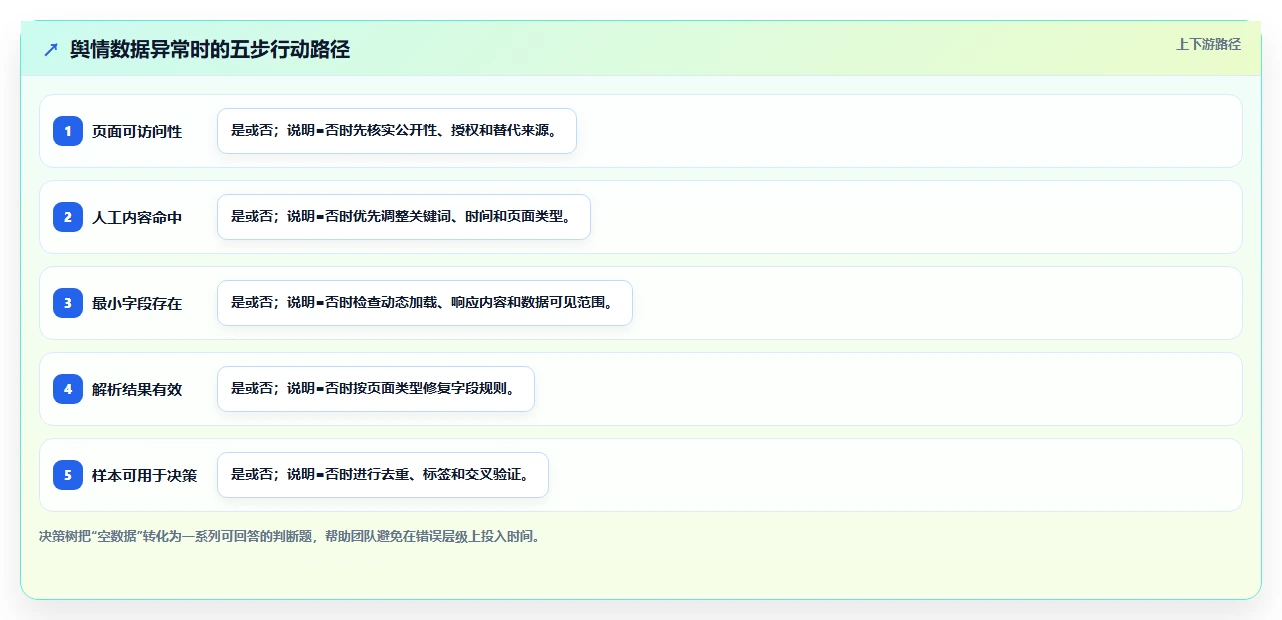
Task: Select step number 5 badge
Action: 68,475
